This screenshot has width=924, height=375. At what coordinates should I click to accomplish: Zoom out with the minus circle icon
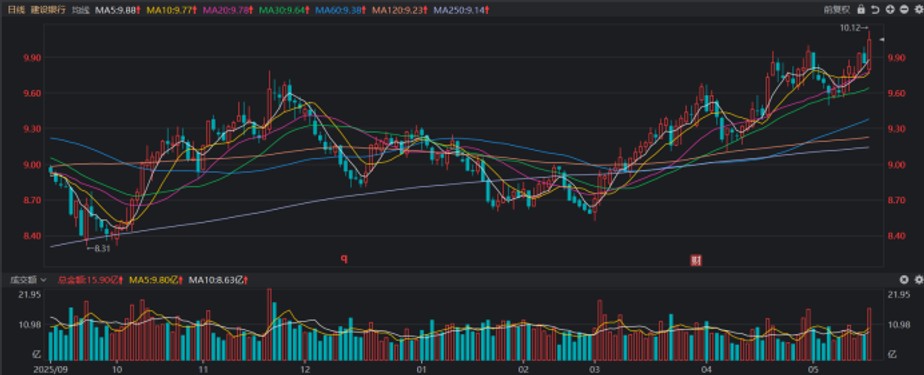click(904, 9)
